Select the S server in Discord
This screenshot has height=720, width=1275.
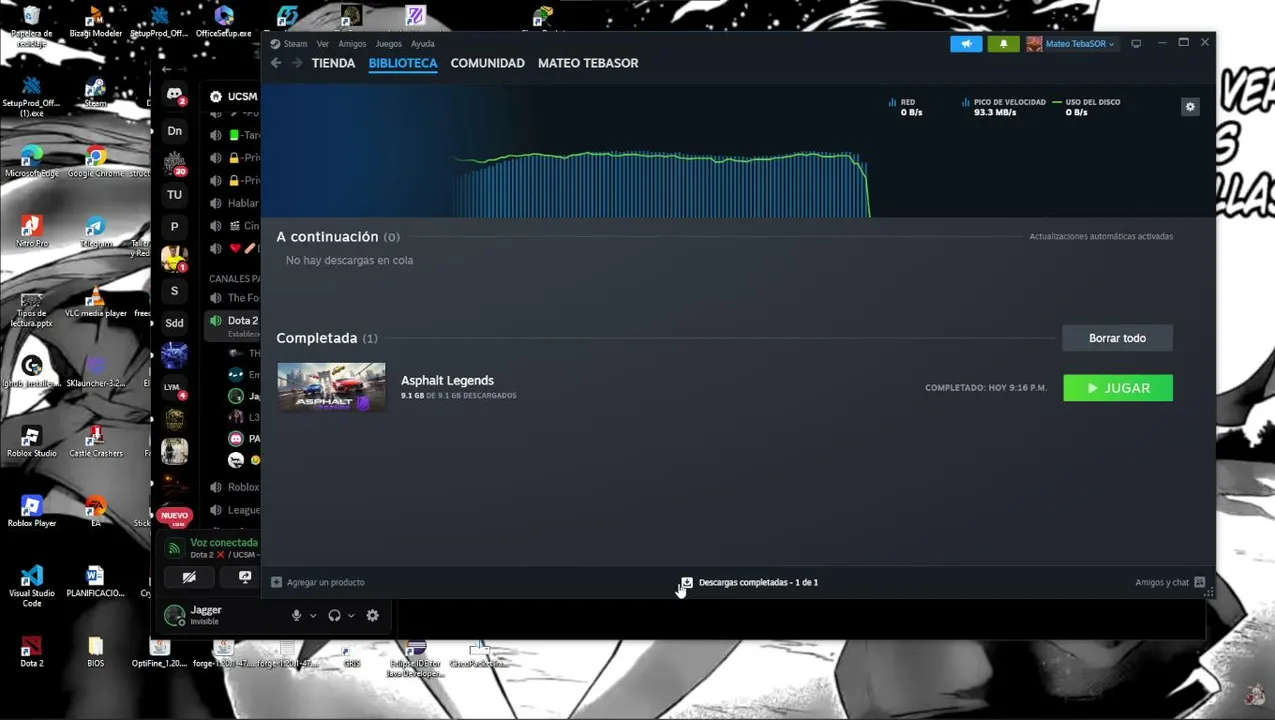[174, 291]
